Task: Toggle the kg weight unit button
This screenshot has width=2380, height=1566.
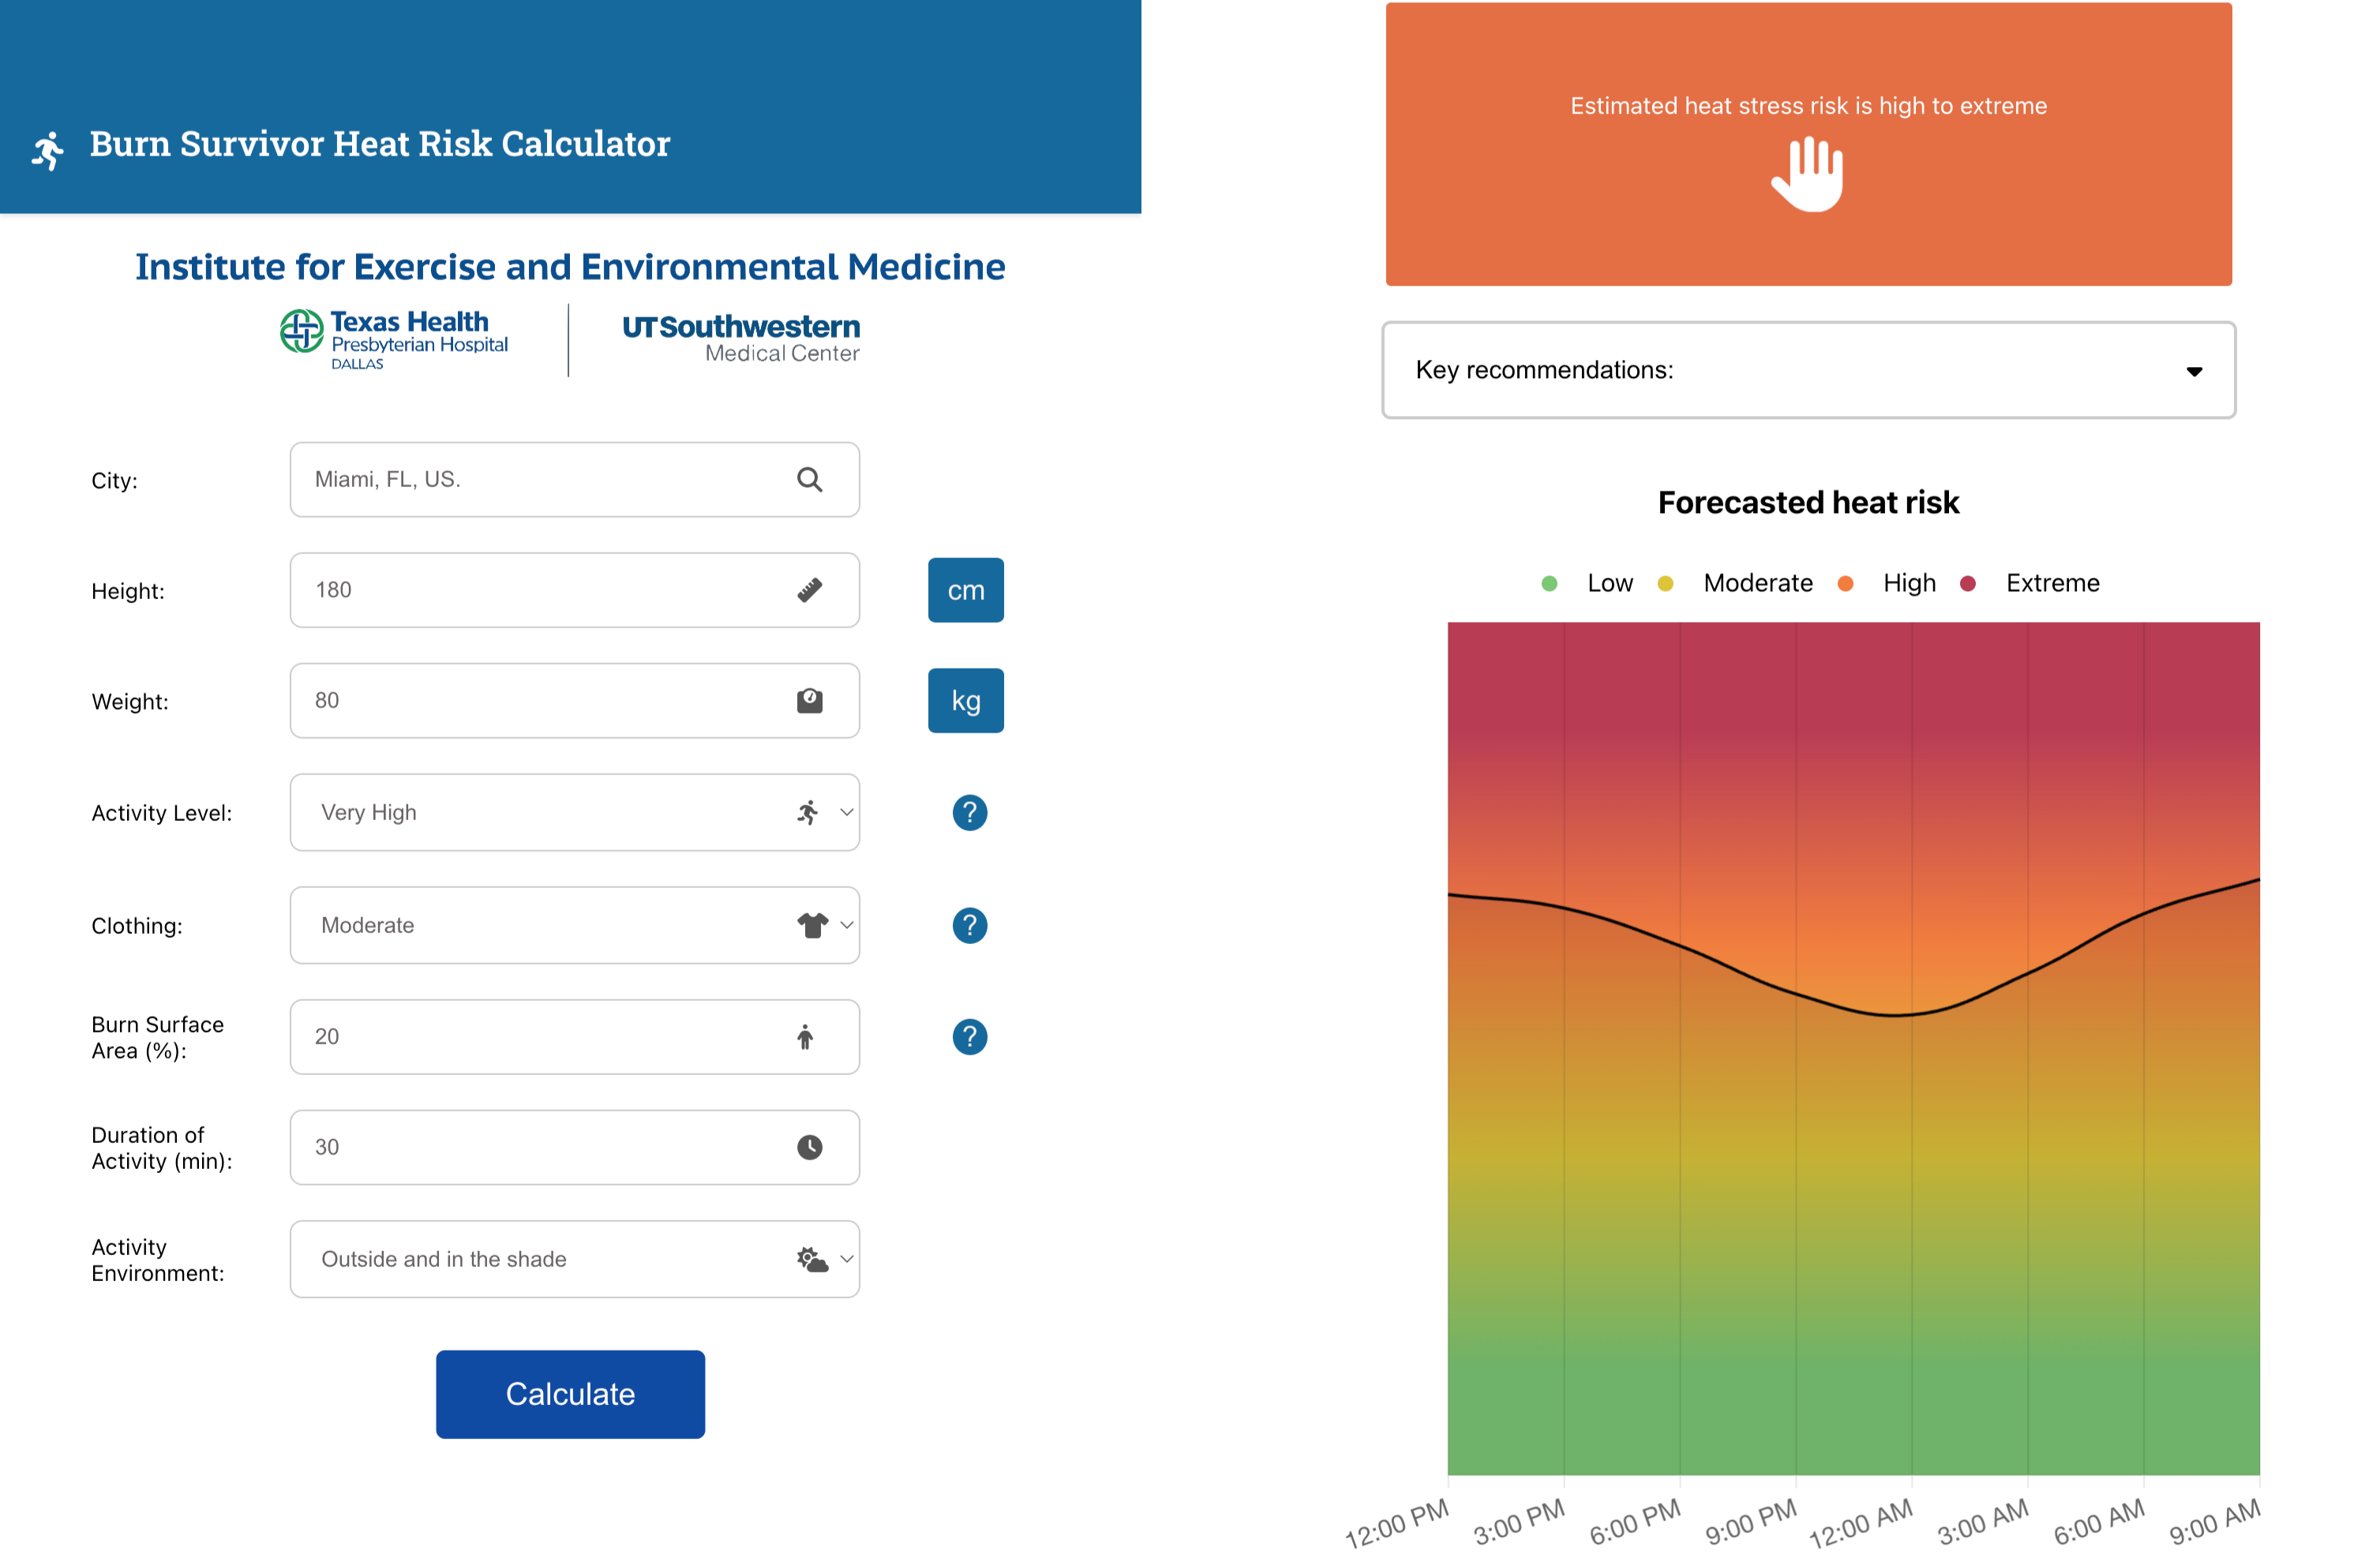Action: pos(966,701)
